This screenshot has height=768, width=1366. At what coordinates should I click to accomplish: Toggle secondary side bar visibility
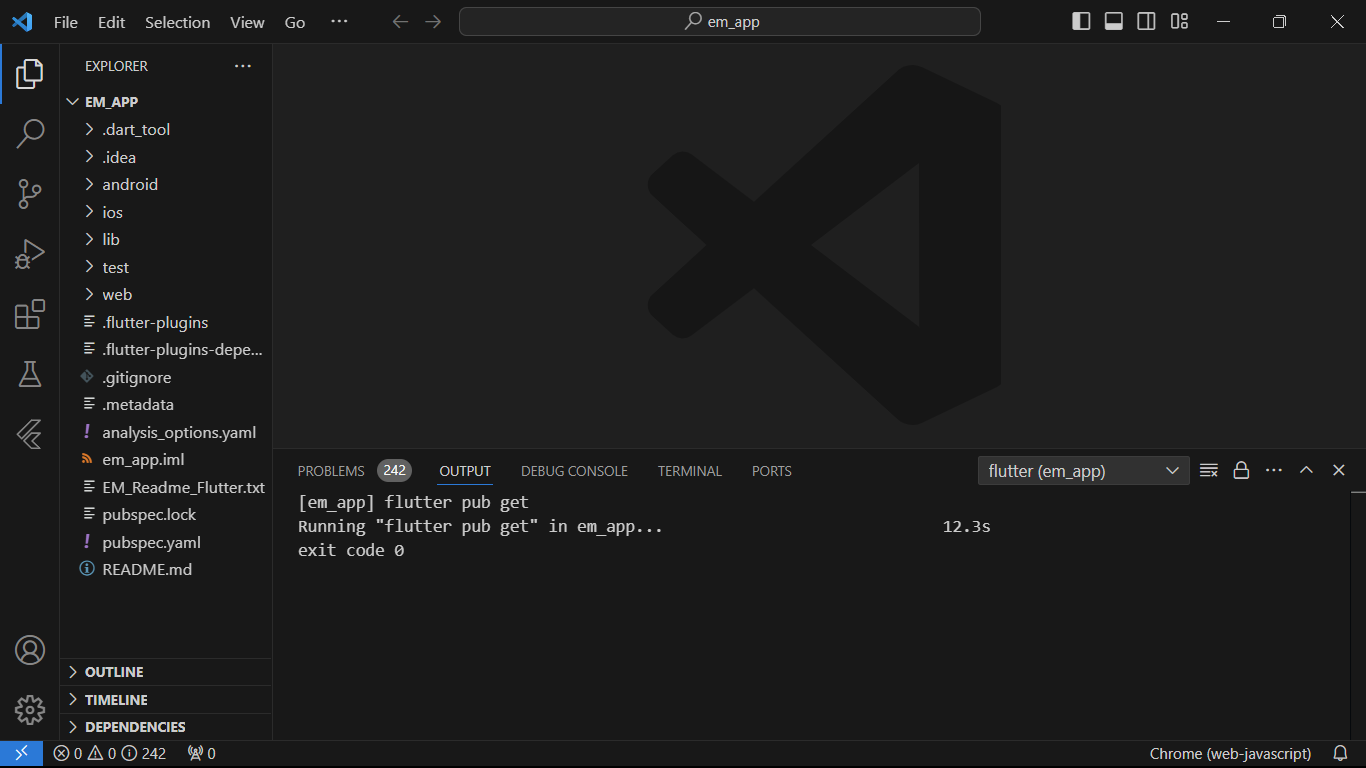(1147, 21)
